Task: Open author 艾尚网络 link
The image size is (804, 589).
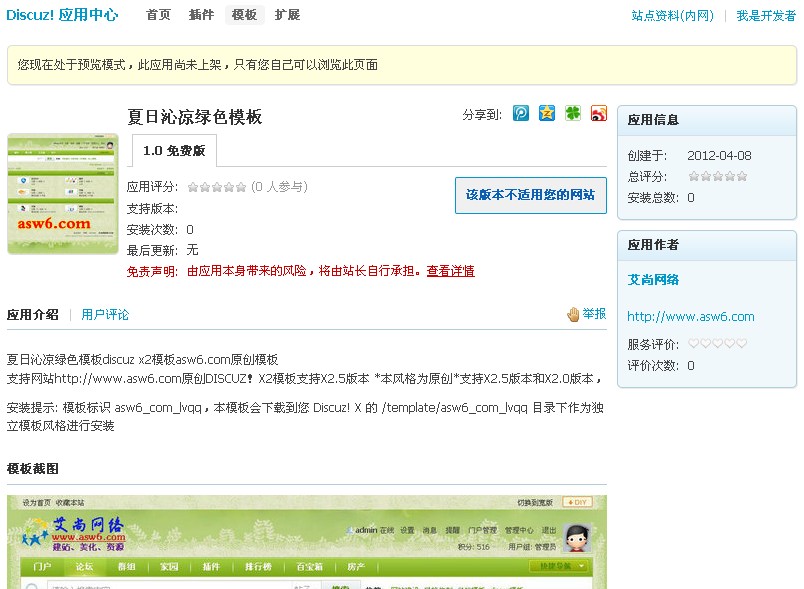Action: (x=653, y=280)
